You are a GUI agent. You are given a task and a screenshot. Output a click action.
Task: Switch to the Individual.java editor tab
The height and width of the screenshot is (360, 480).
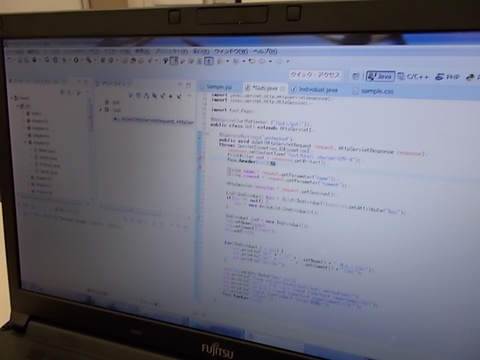click(x=315, y=90)
